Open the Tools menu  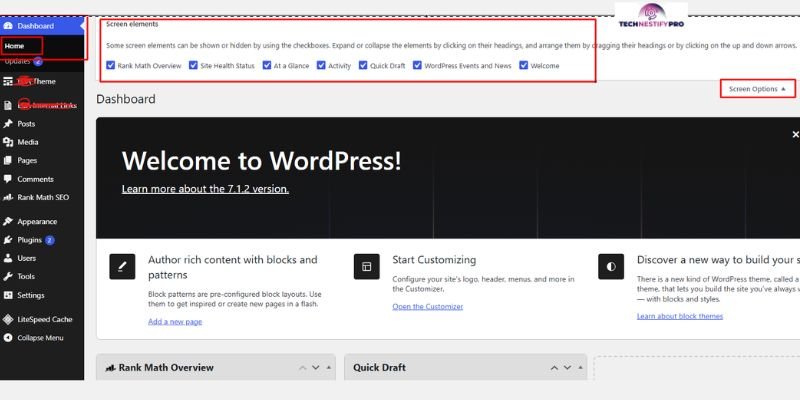[26, 277]
